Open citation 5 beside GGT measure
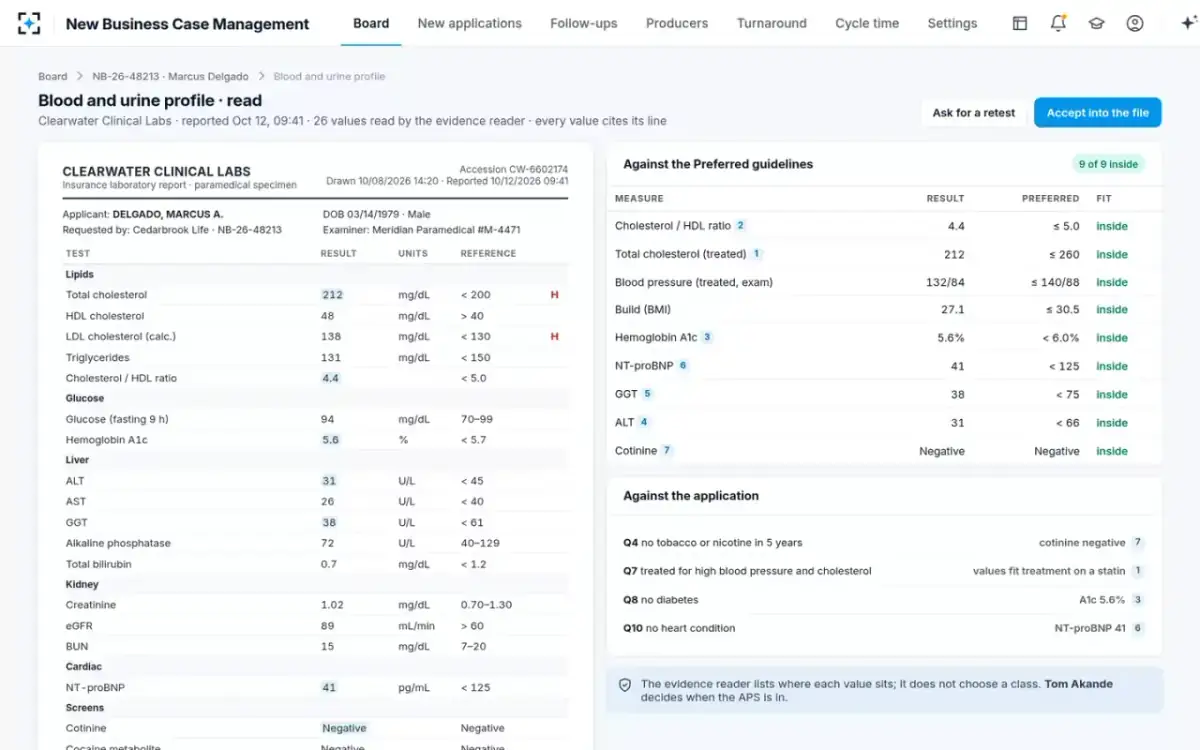This screenshot has width=1200, height=750. coord(647,394)
